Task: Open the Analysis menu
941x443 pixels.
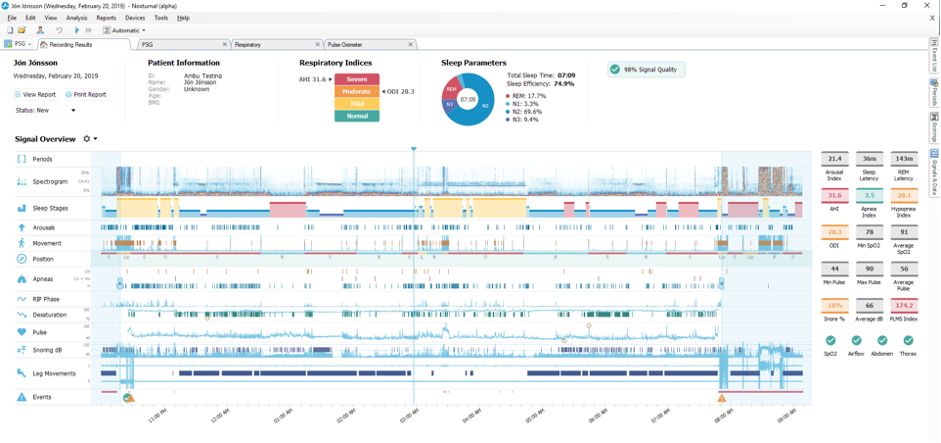Action: 76,18
